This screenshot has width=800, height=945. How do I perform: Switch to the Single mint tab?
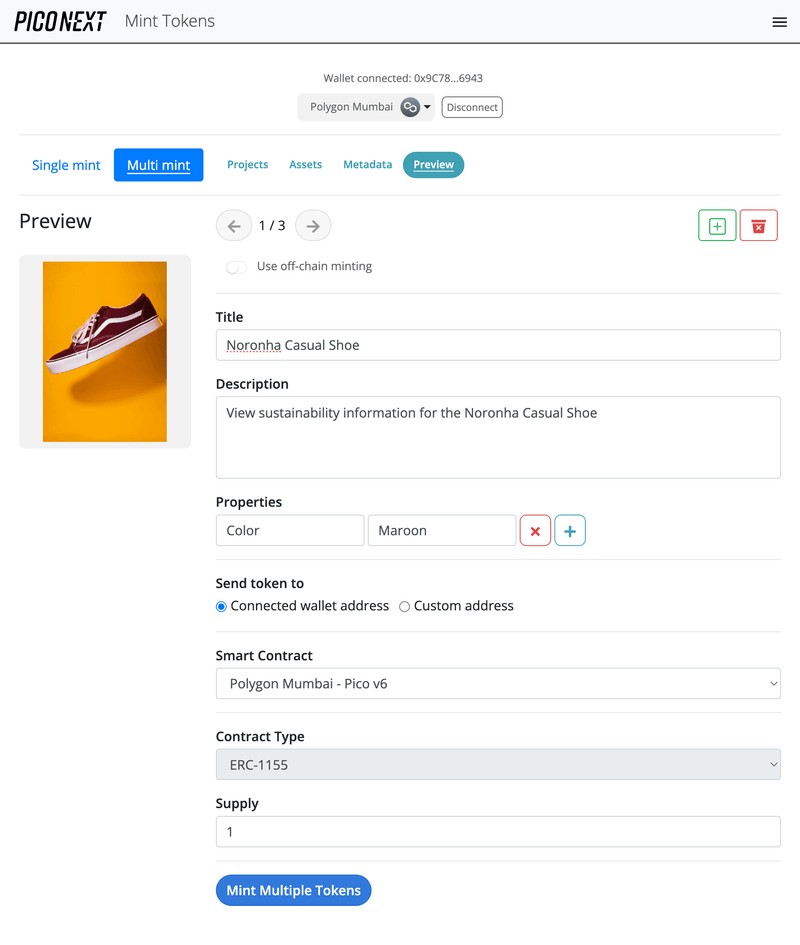click(66, 165)
